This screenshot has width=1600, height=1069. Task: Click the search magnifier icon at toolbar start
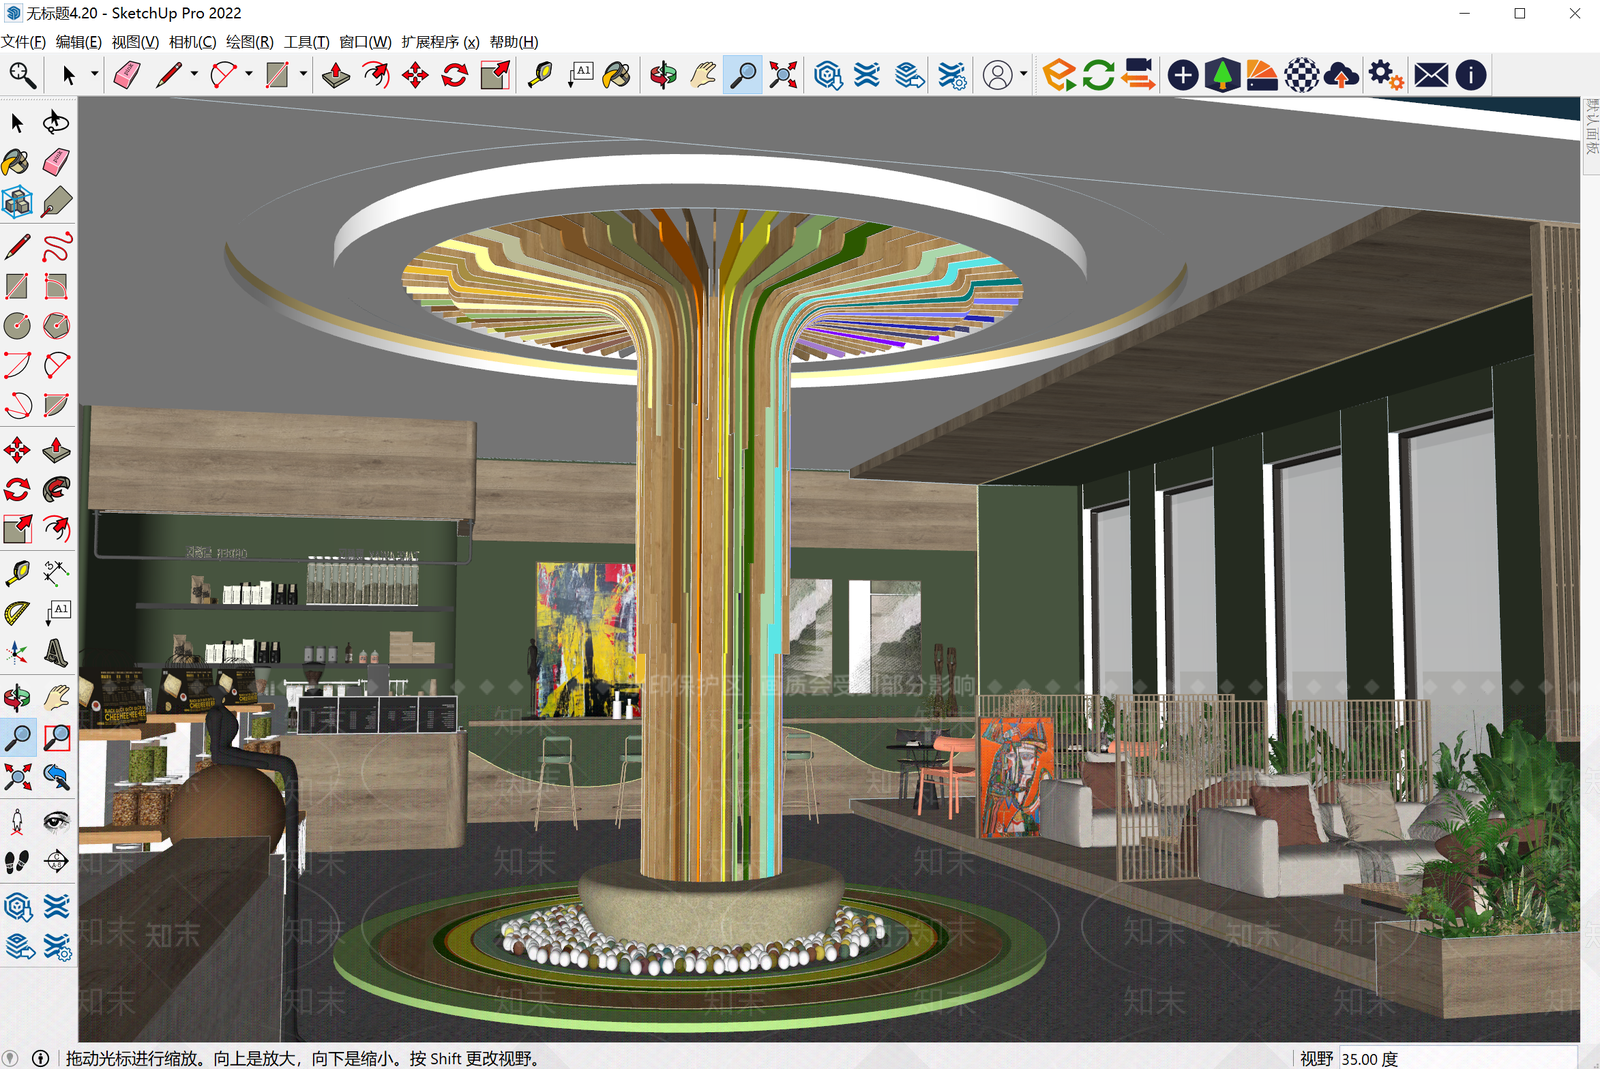(x=22, y=75)
